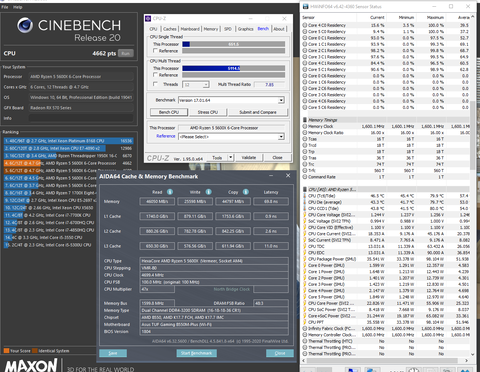Select the Intel Xeon Platinum 8168 ranking row
The height and width of the screenshot is (372, 480).
[68, 141]
